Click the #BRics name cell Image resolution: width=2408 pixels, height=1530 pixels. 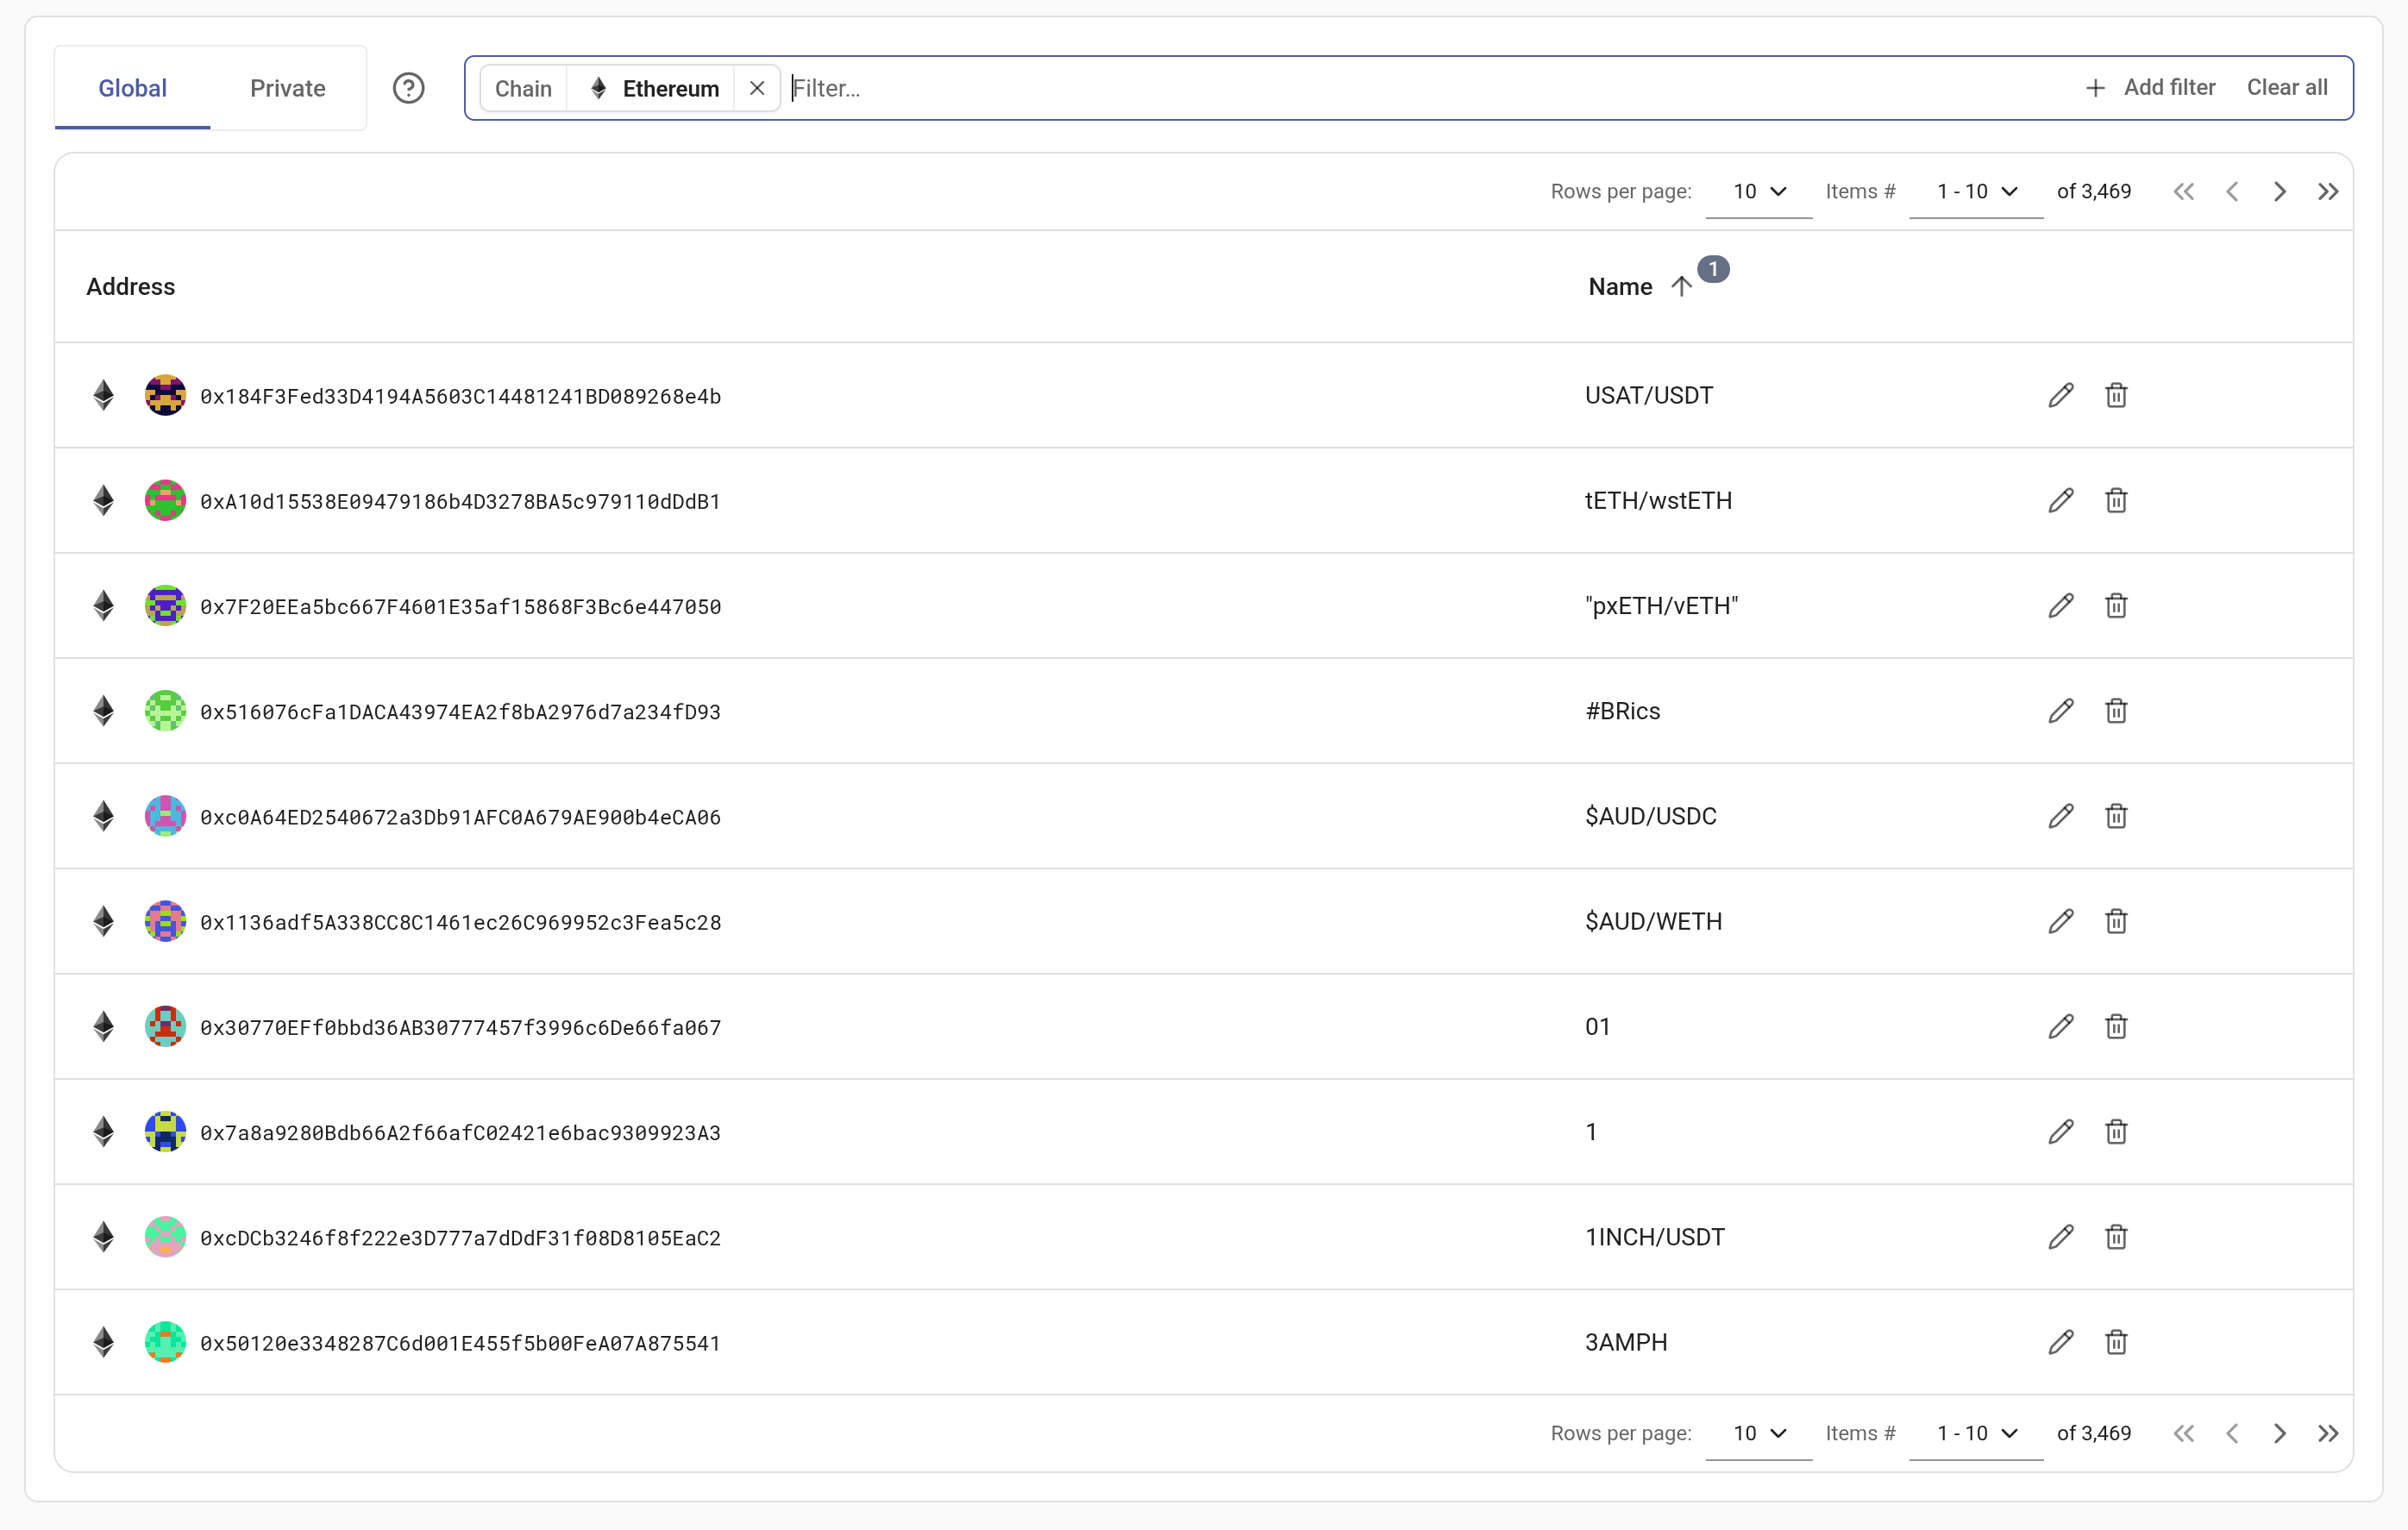[1622, 711]
